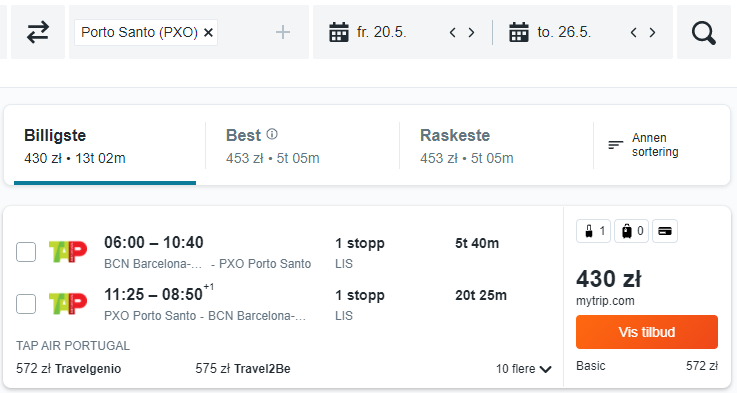Click the search magnifier button
Image resolution: width=737 pixels, height=393 pixels.
pyautogui.click(x=704, y=32)
